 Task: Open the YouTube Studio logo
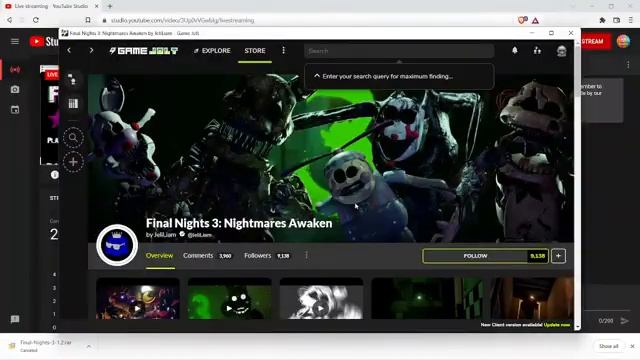click(44, 41)
